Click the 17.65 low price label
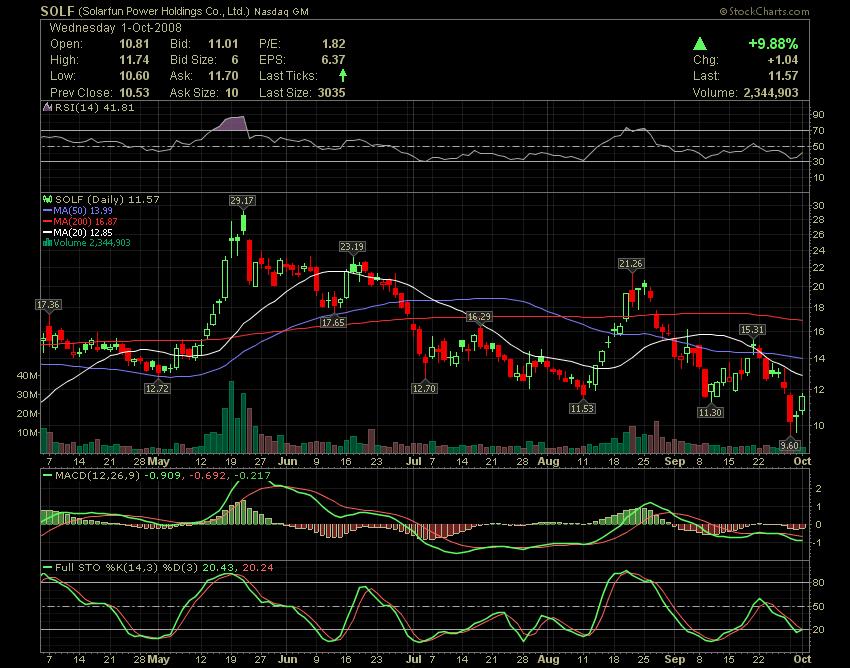The width and height of the screenshot is (850, 668). tap(333, 323)
